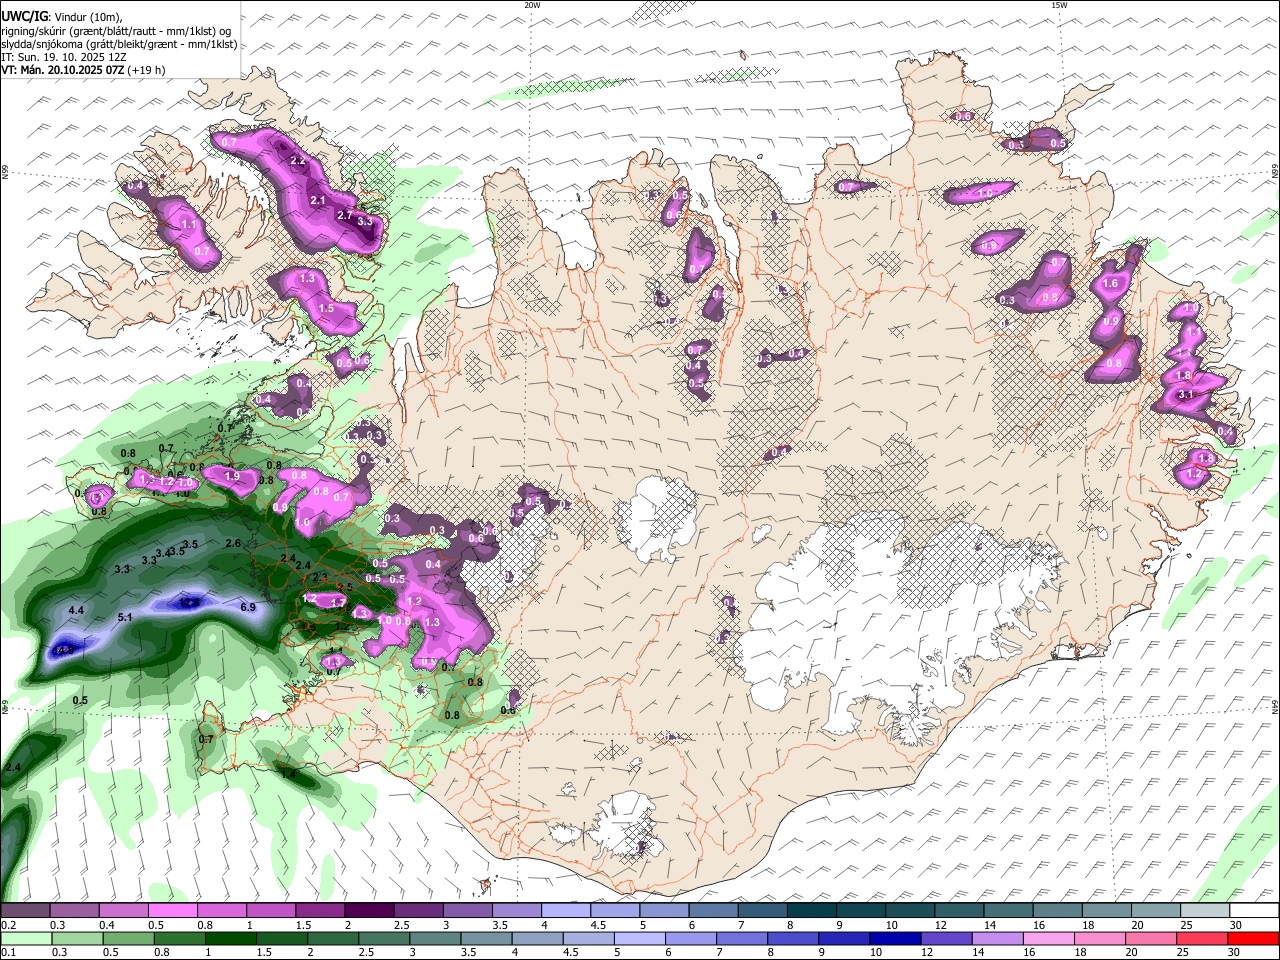This screenshot has width=1280, height=960.
Task: Click the dusky mauve 0.2–0.3 snow legend swatch
Action: tap(24, 910)
